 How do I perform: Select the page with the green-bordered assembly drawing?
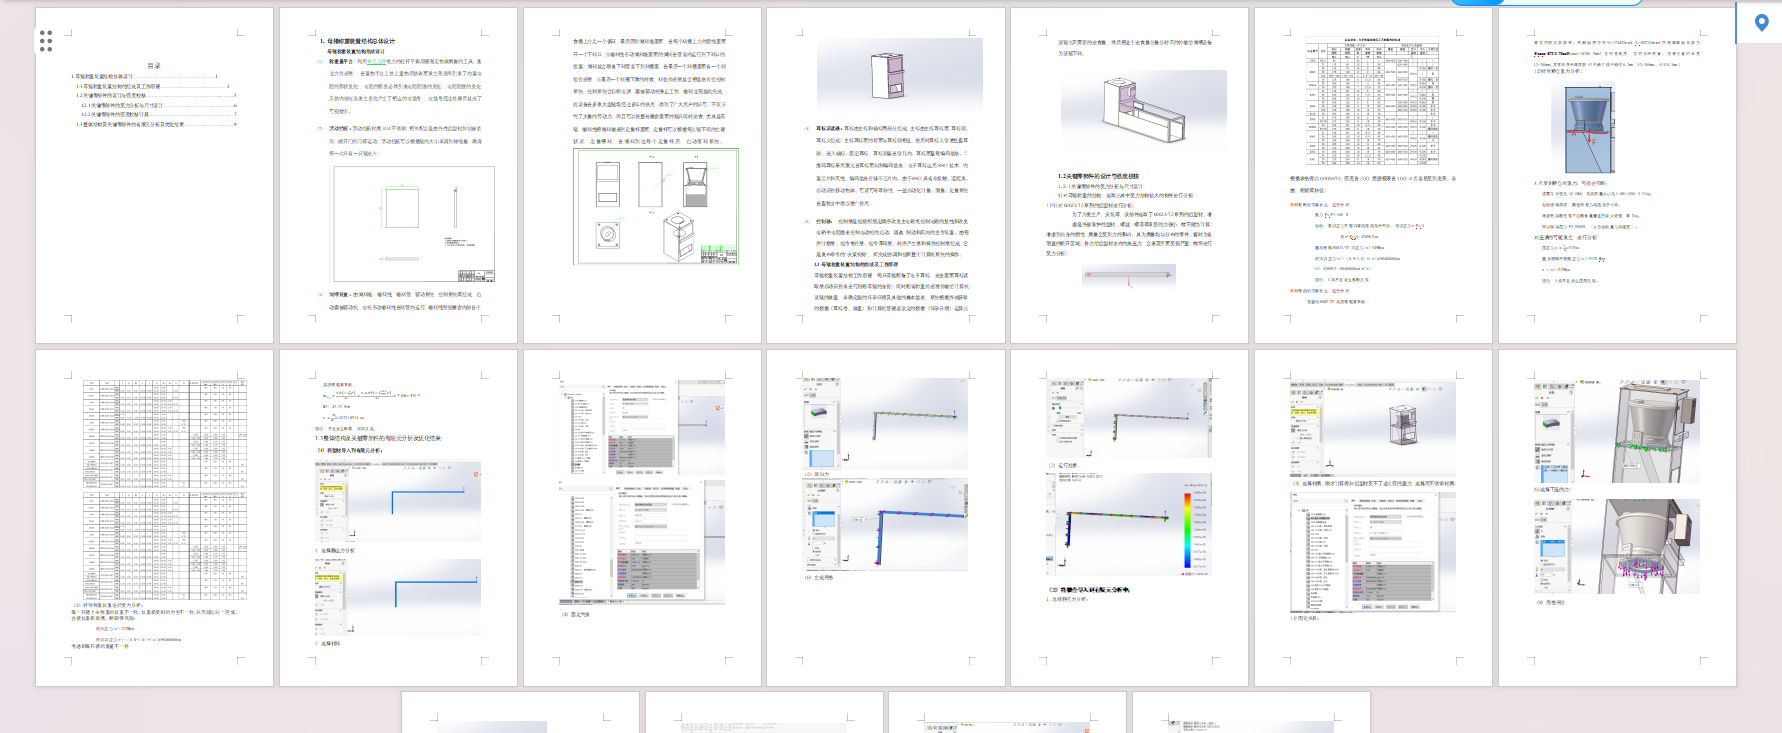coord(642,176)
